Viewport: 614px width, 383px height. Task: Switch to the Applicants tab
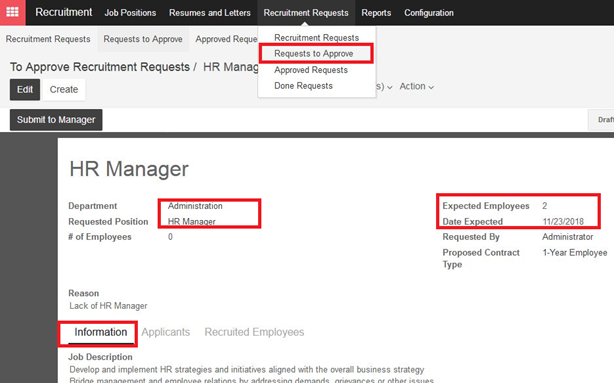coord(166,332)
